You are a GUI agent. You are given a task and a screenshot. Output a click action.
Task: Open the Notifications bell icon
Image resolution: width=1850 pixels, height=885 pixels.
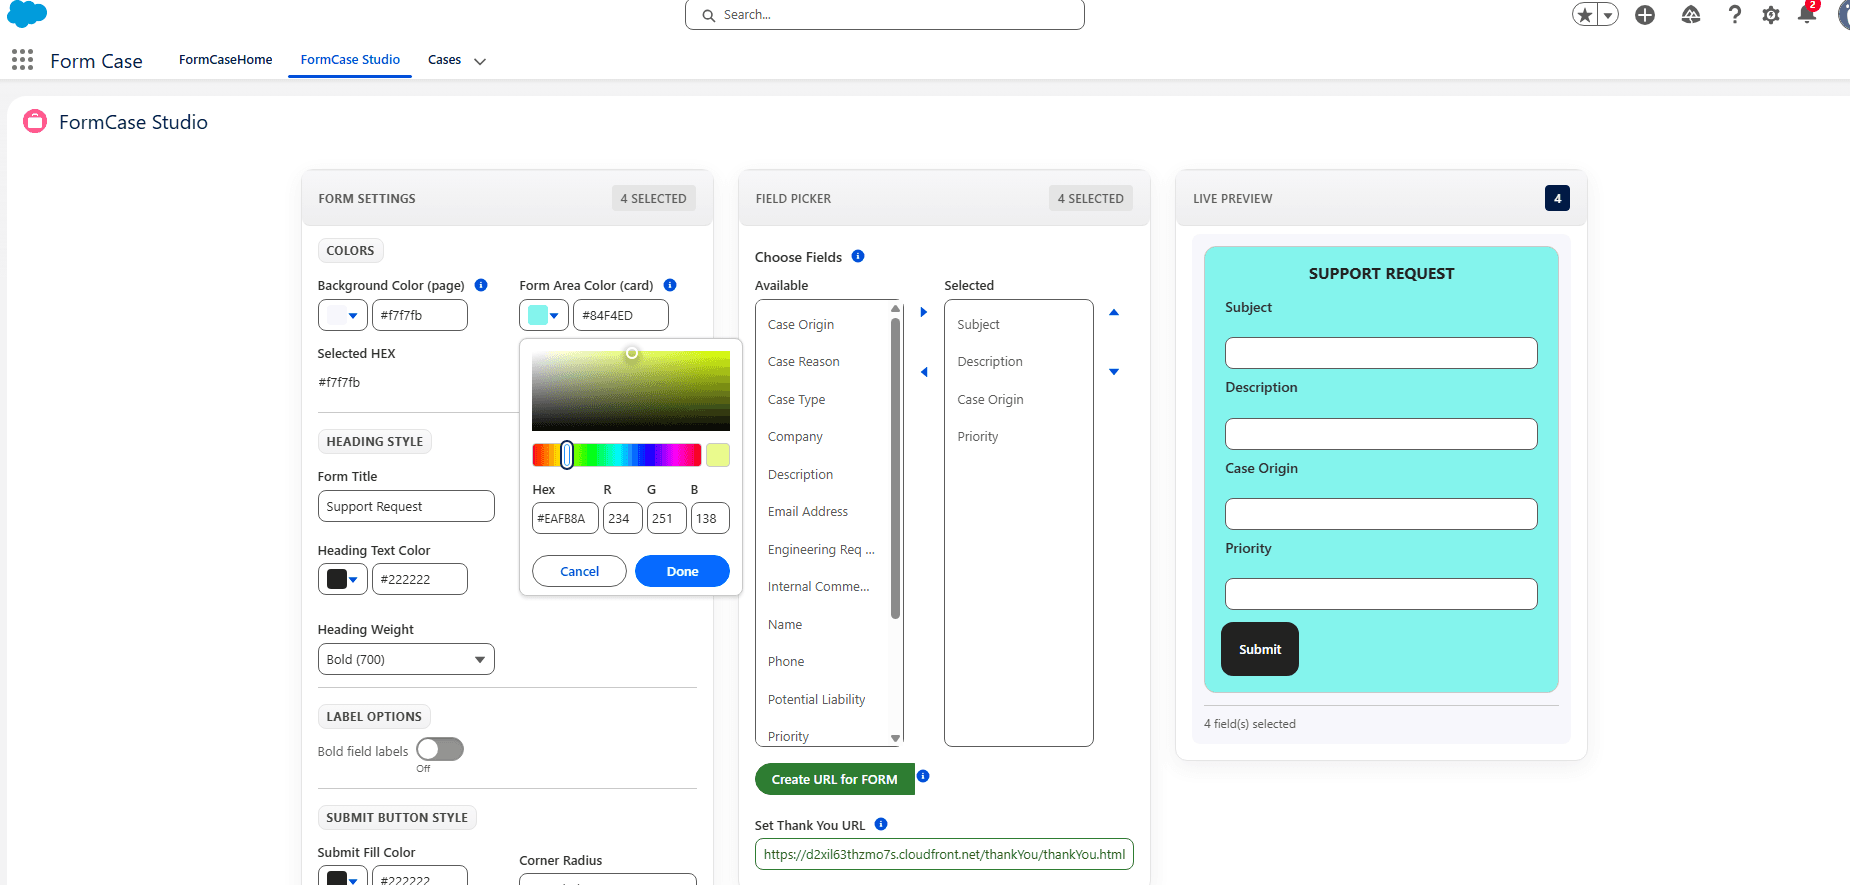[x=1807, y=14]
